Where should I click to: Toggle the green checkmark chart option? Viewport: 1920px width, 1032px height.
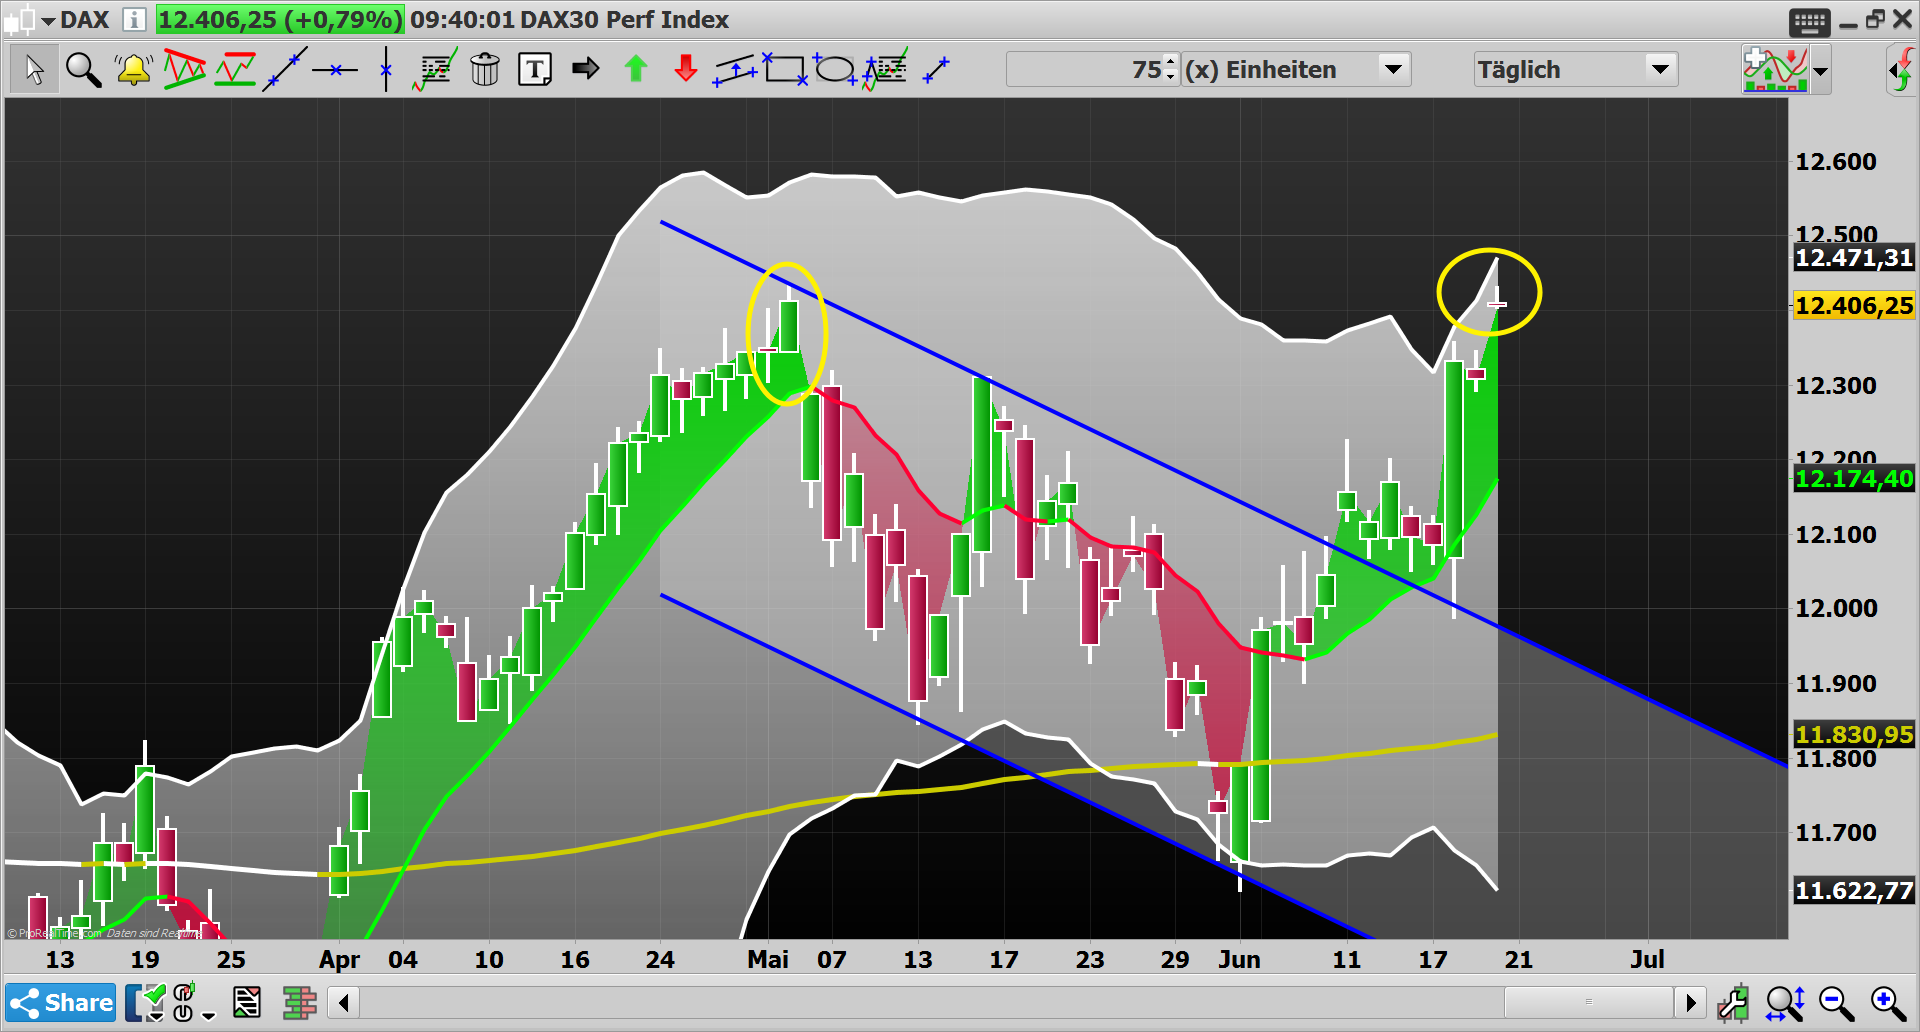(146, 1002)
